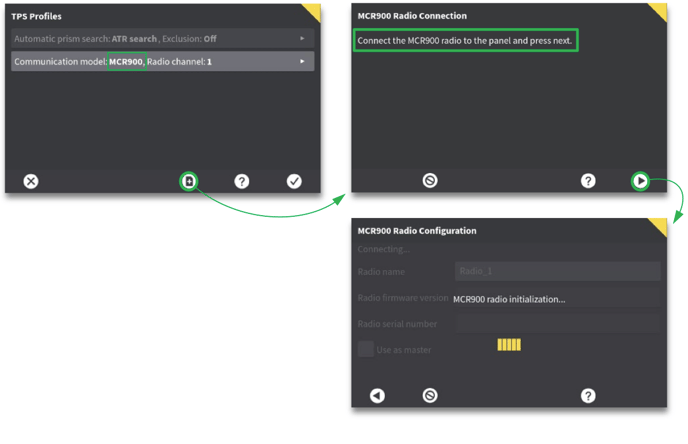Click the yellow radio initialization progress indicator
This screenshot has width=688, height=444.
coord(509,345)
